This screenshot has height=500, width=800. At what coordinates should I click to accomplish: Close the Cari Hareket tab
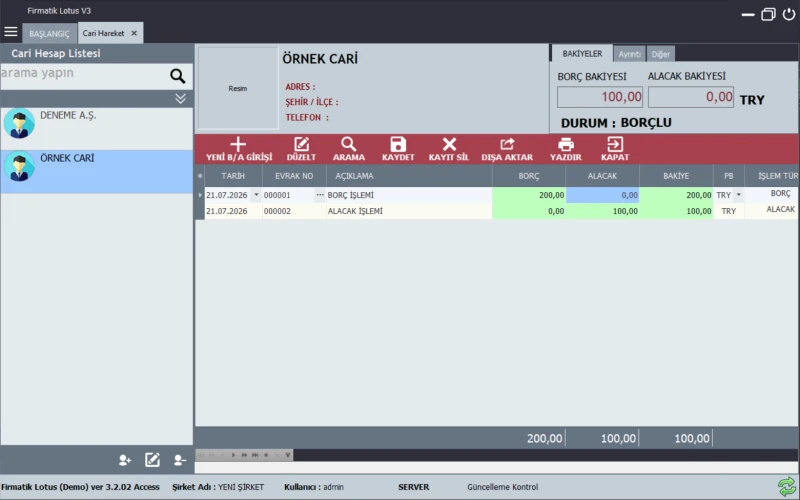(x=134, y=33)
